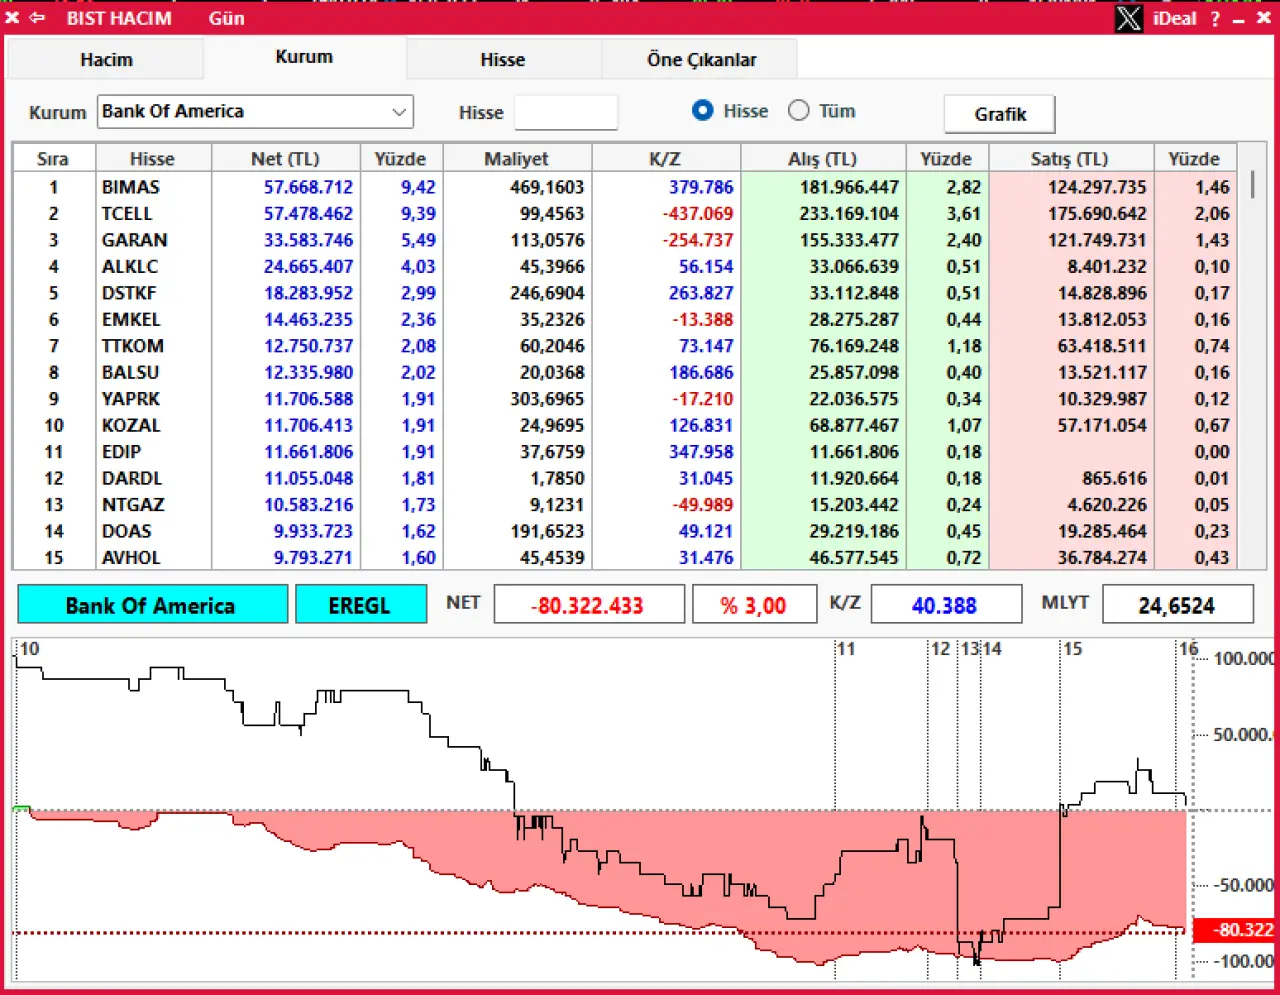The image size is (1280, 995).
Task: Click the X (Twitter) logo icon
Action: 1128,18
